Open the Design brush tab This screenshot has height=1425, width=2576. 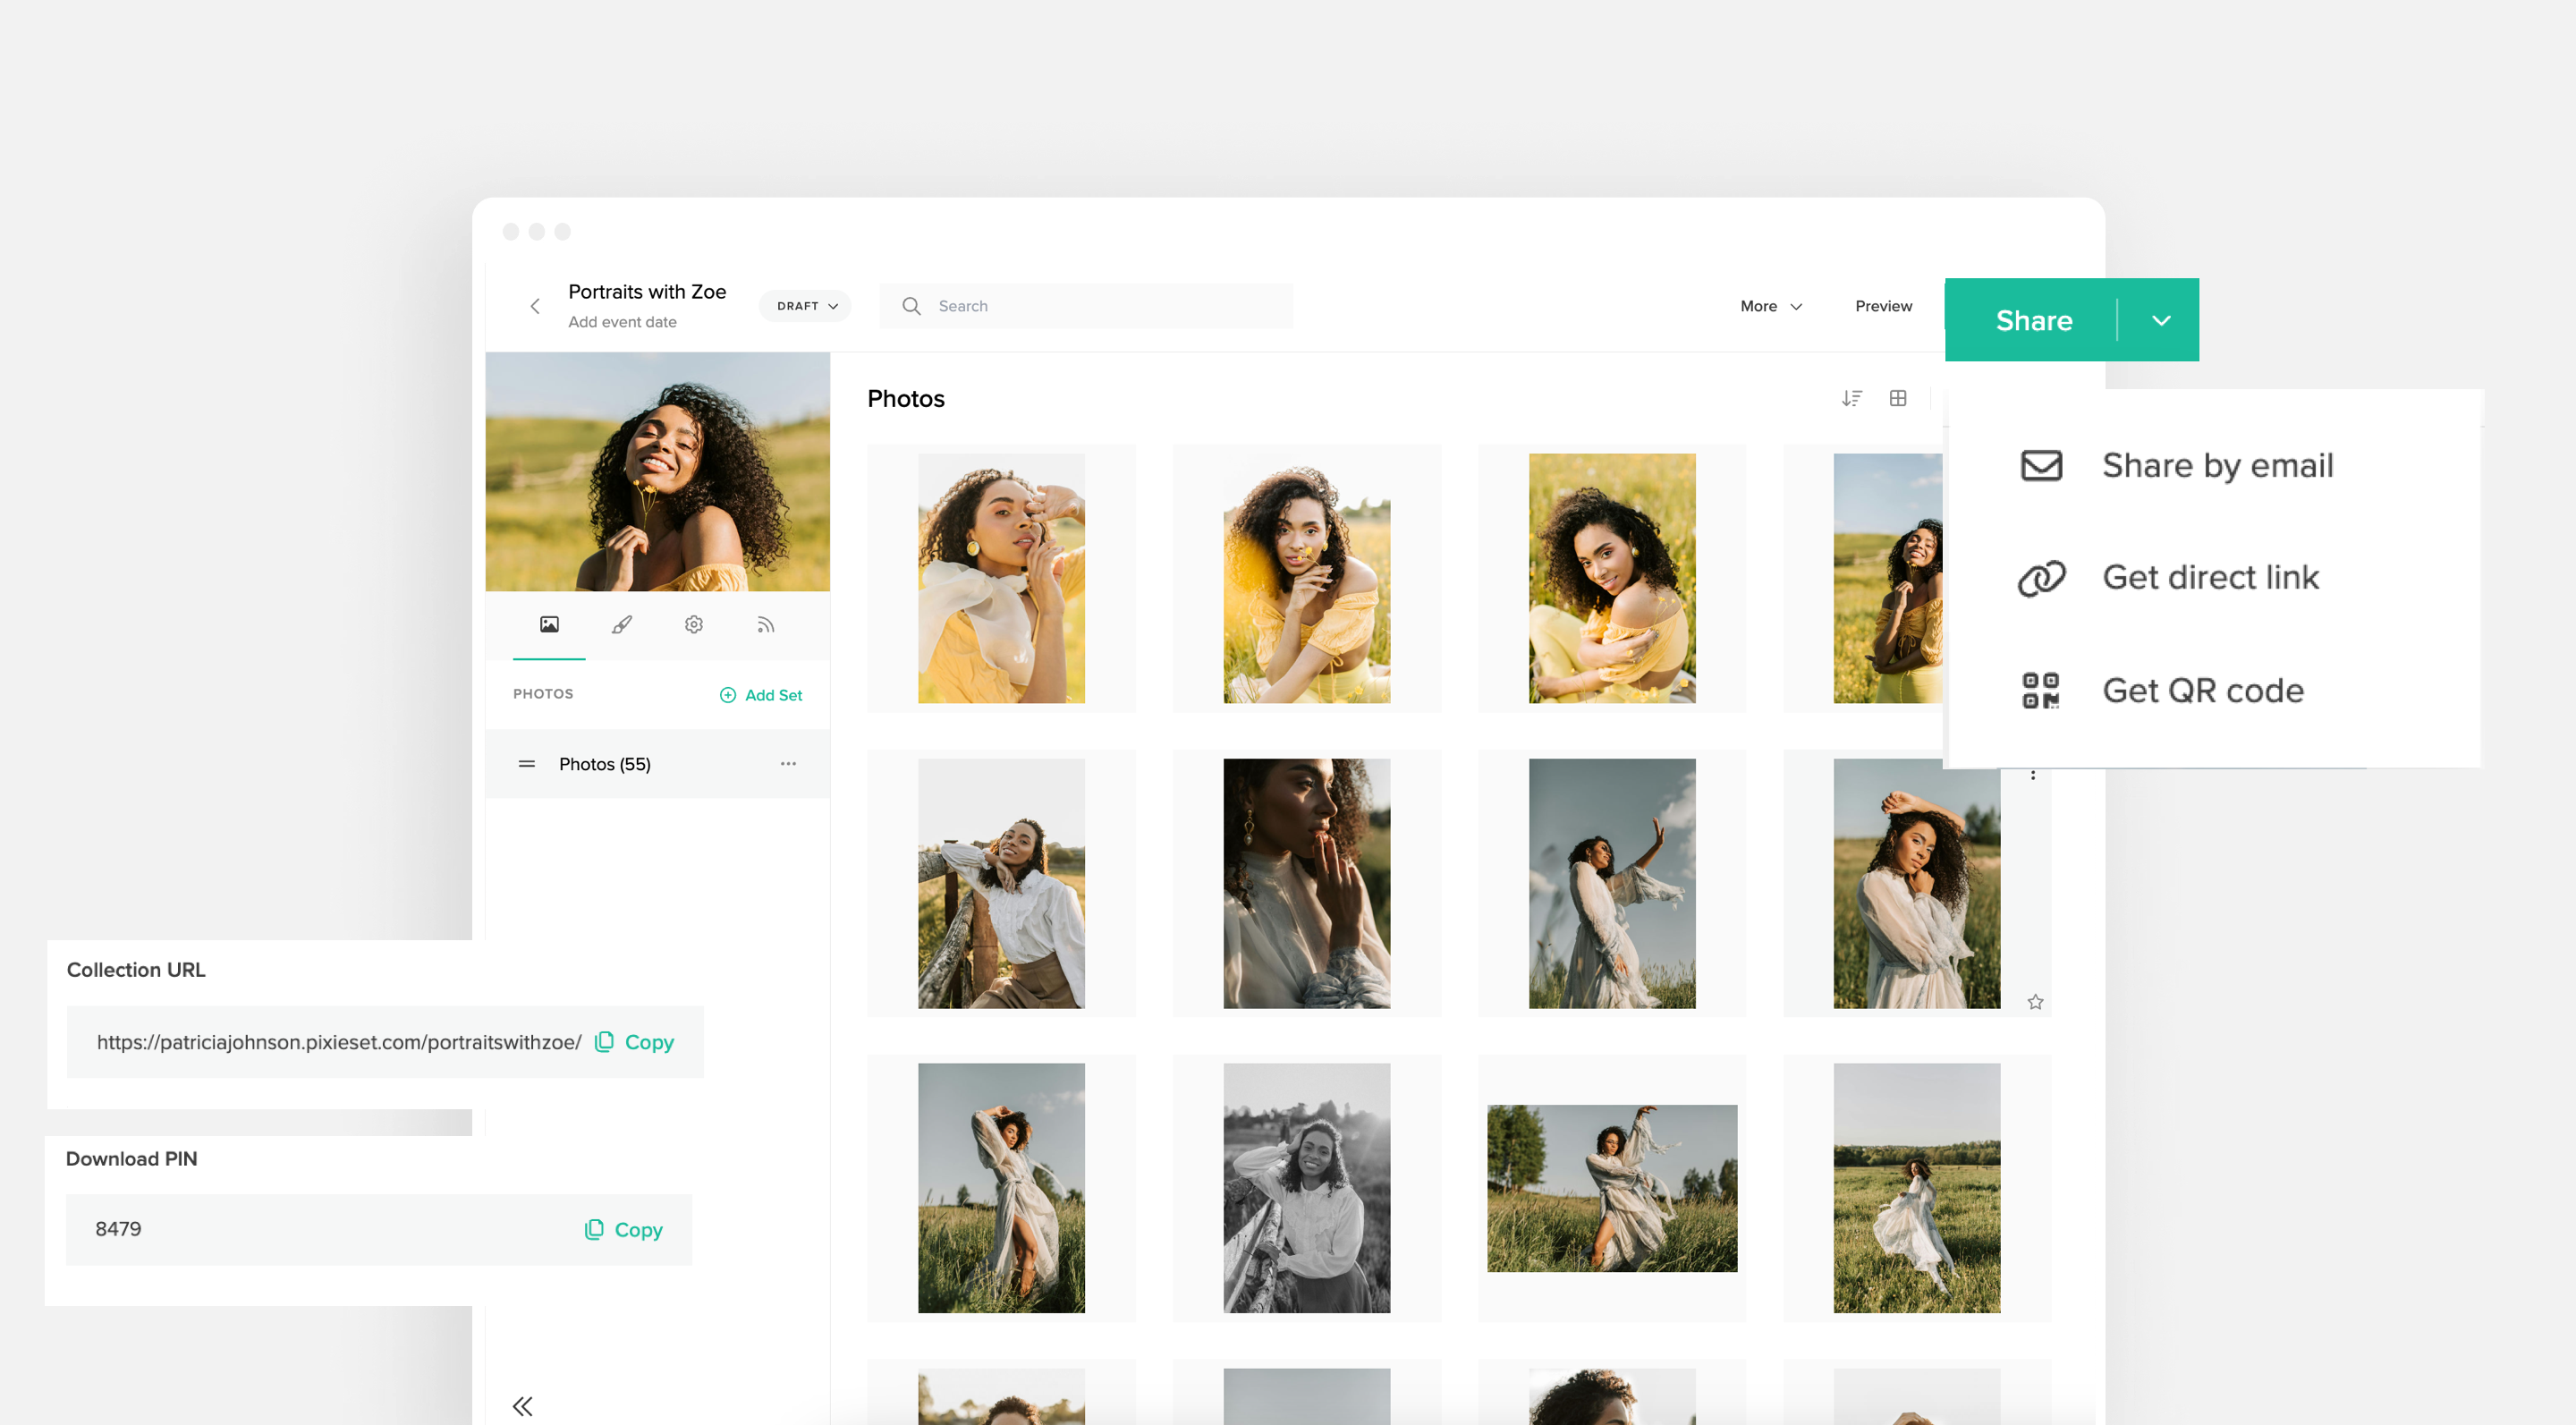[621, 625]
